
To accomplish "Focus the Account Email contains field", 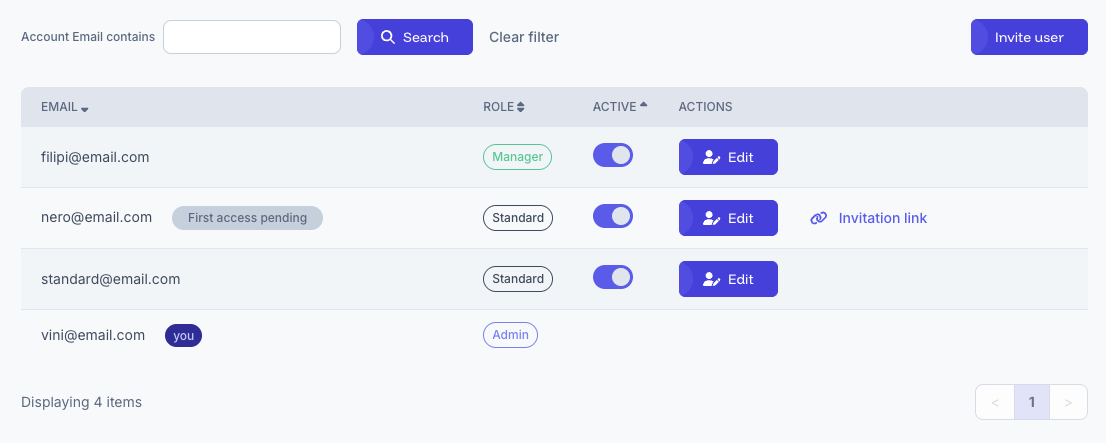I will (x=252, y=37).
